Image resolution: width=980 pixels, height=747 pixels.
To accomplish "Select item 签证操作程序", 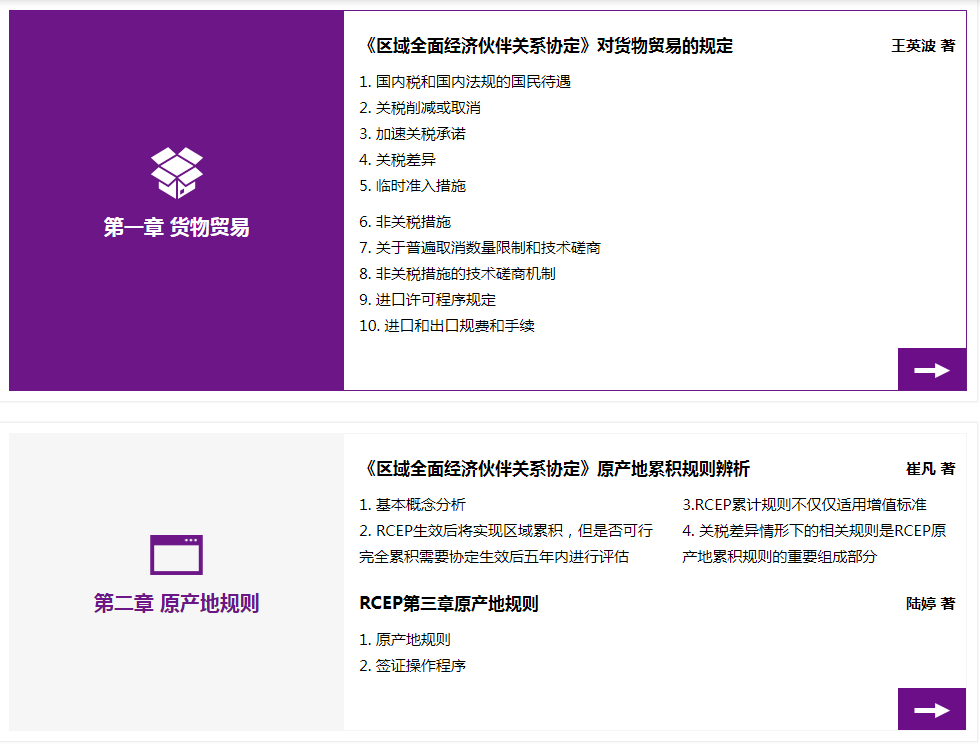I will coord(412,666).
